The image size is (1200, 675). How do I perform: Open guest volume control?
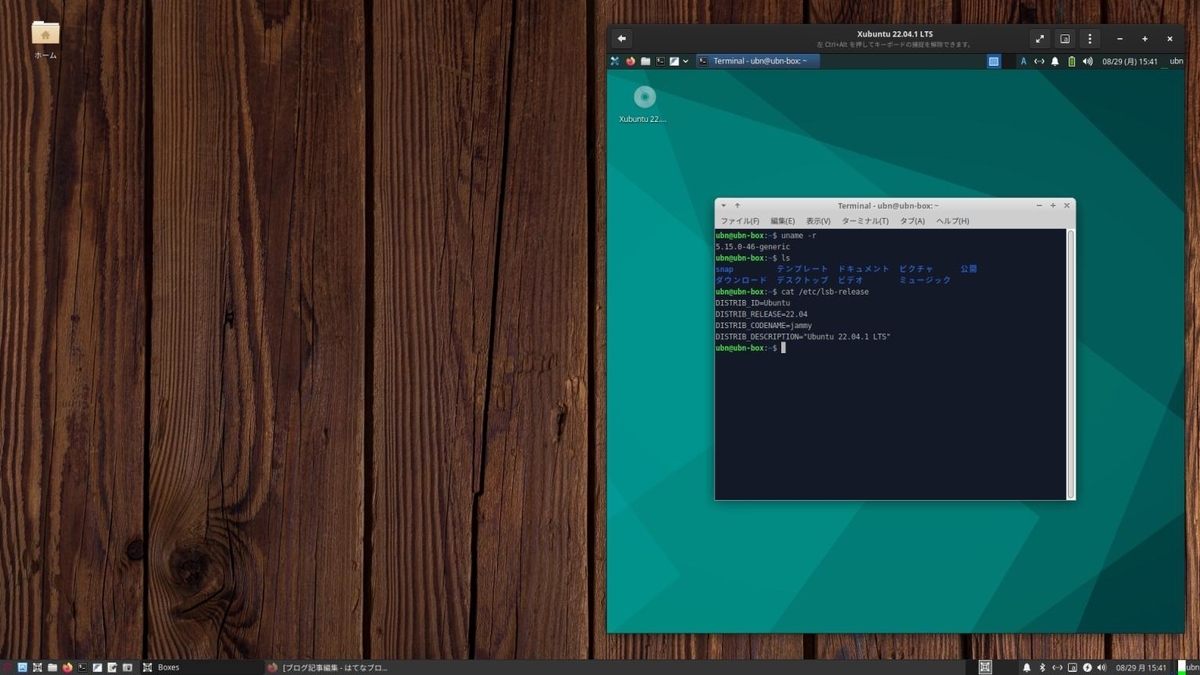point(1087,61)
